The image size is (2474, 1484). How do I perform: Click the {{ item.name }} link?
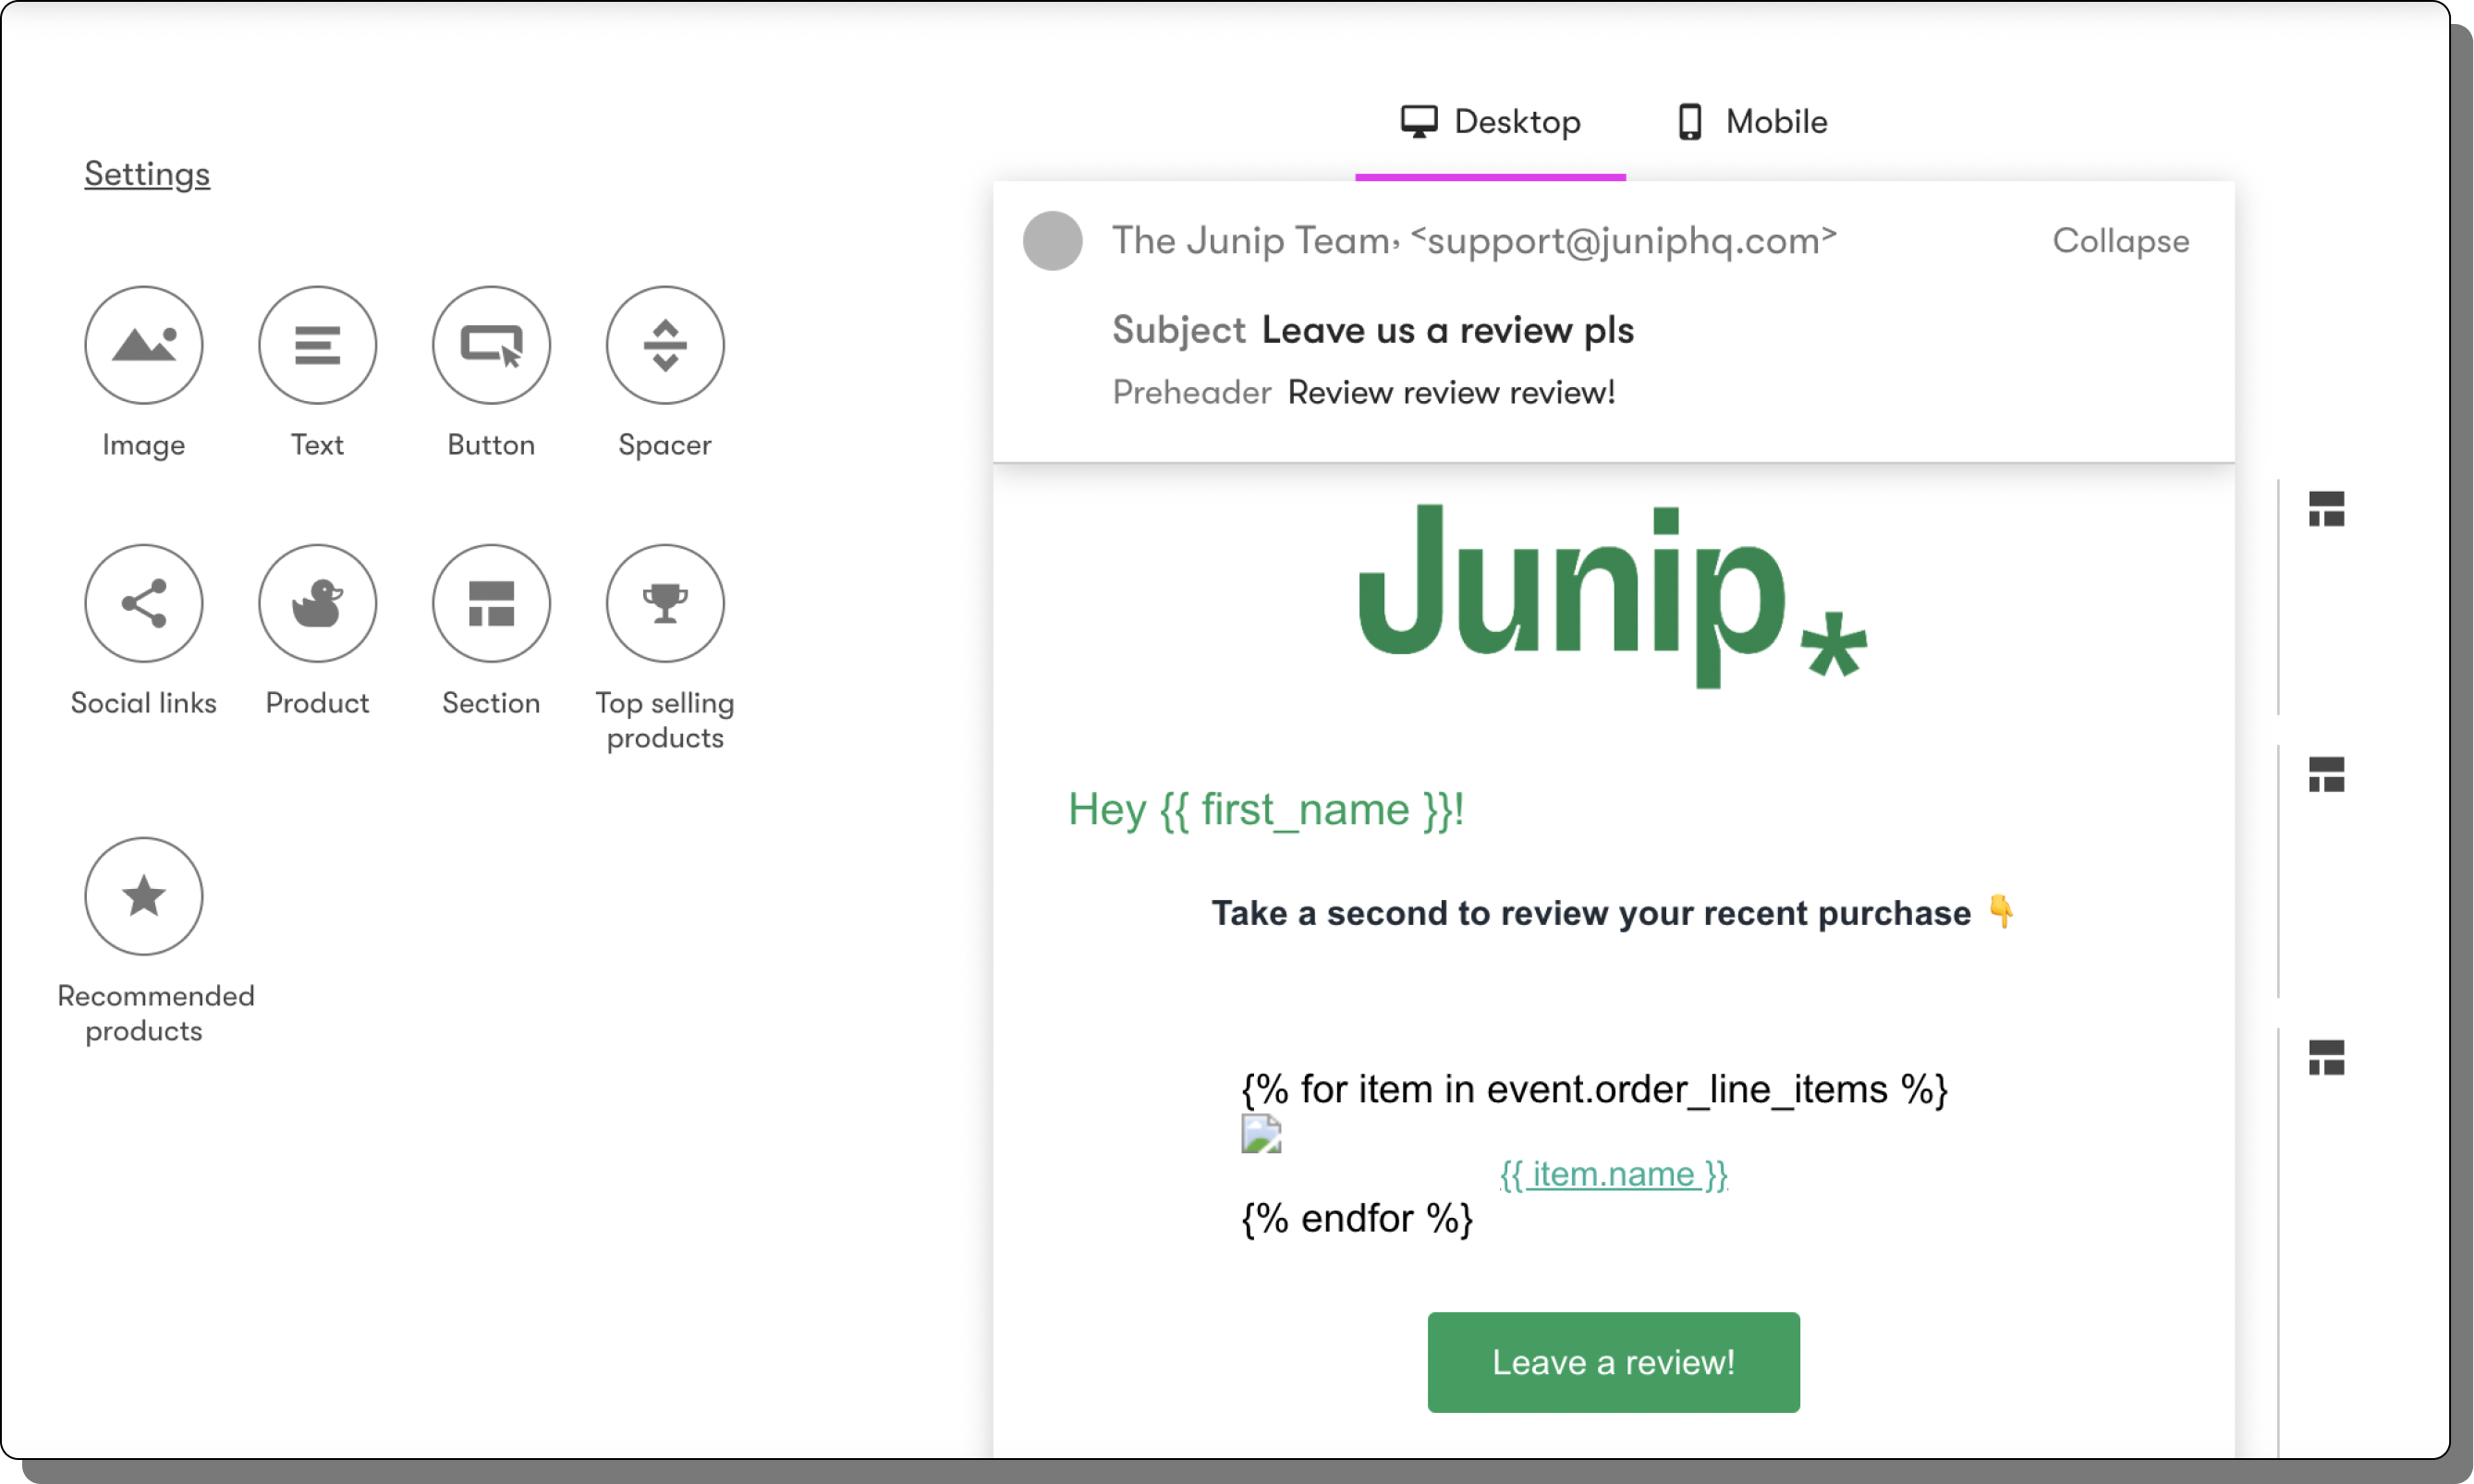1613,1174
